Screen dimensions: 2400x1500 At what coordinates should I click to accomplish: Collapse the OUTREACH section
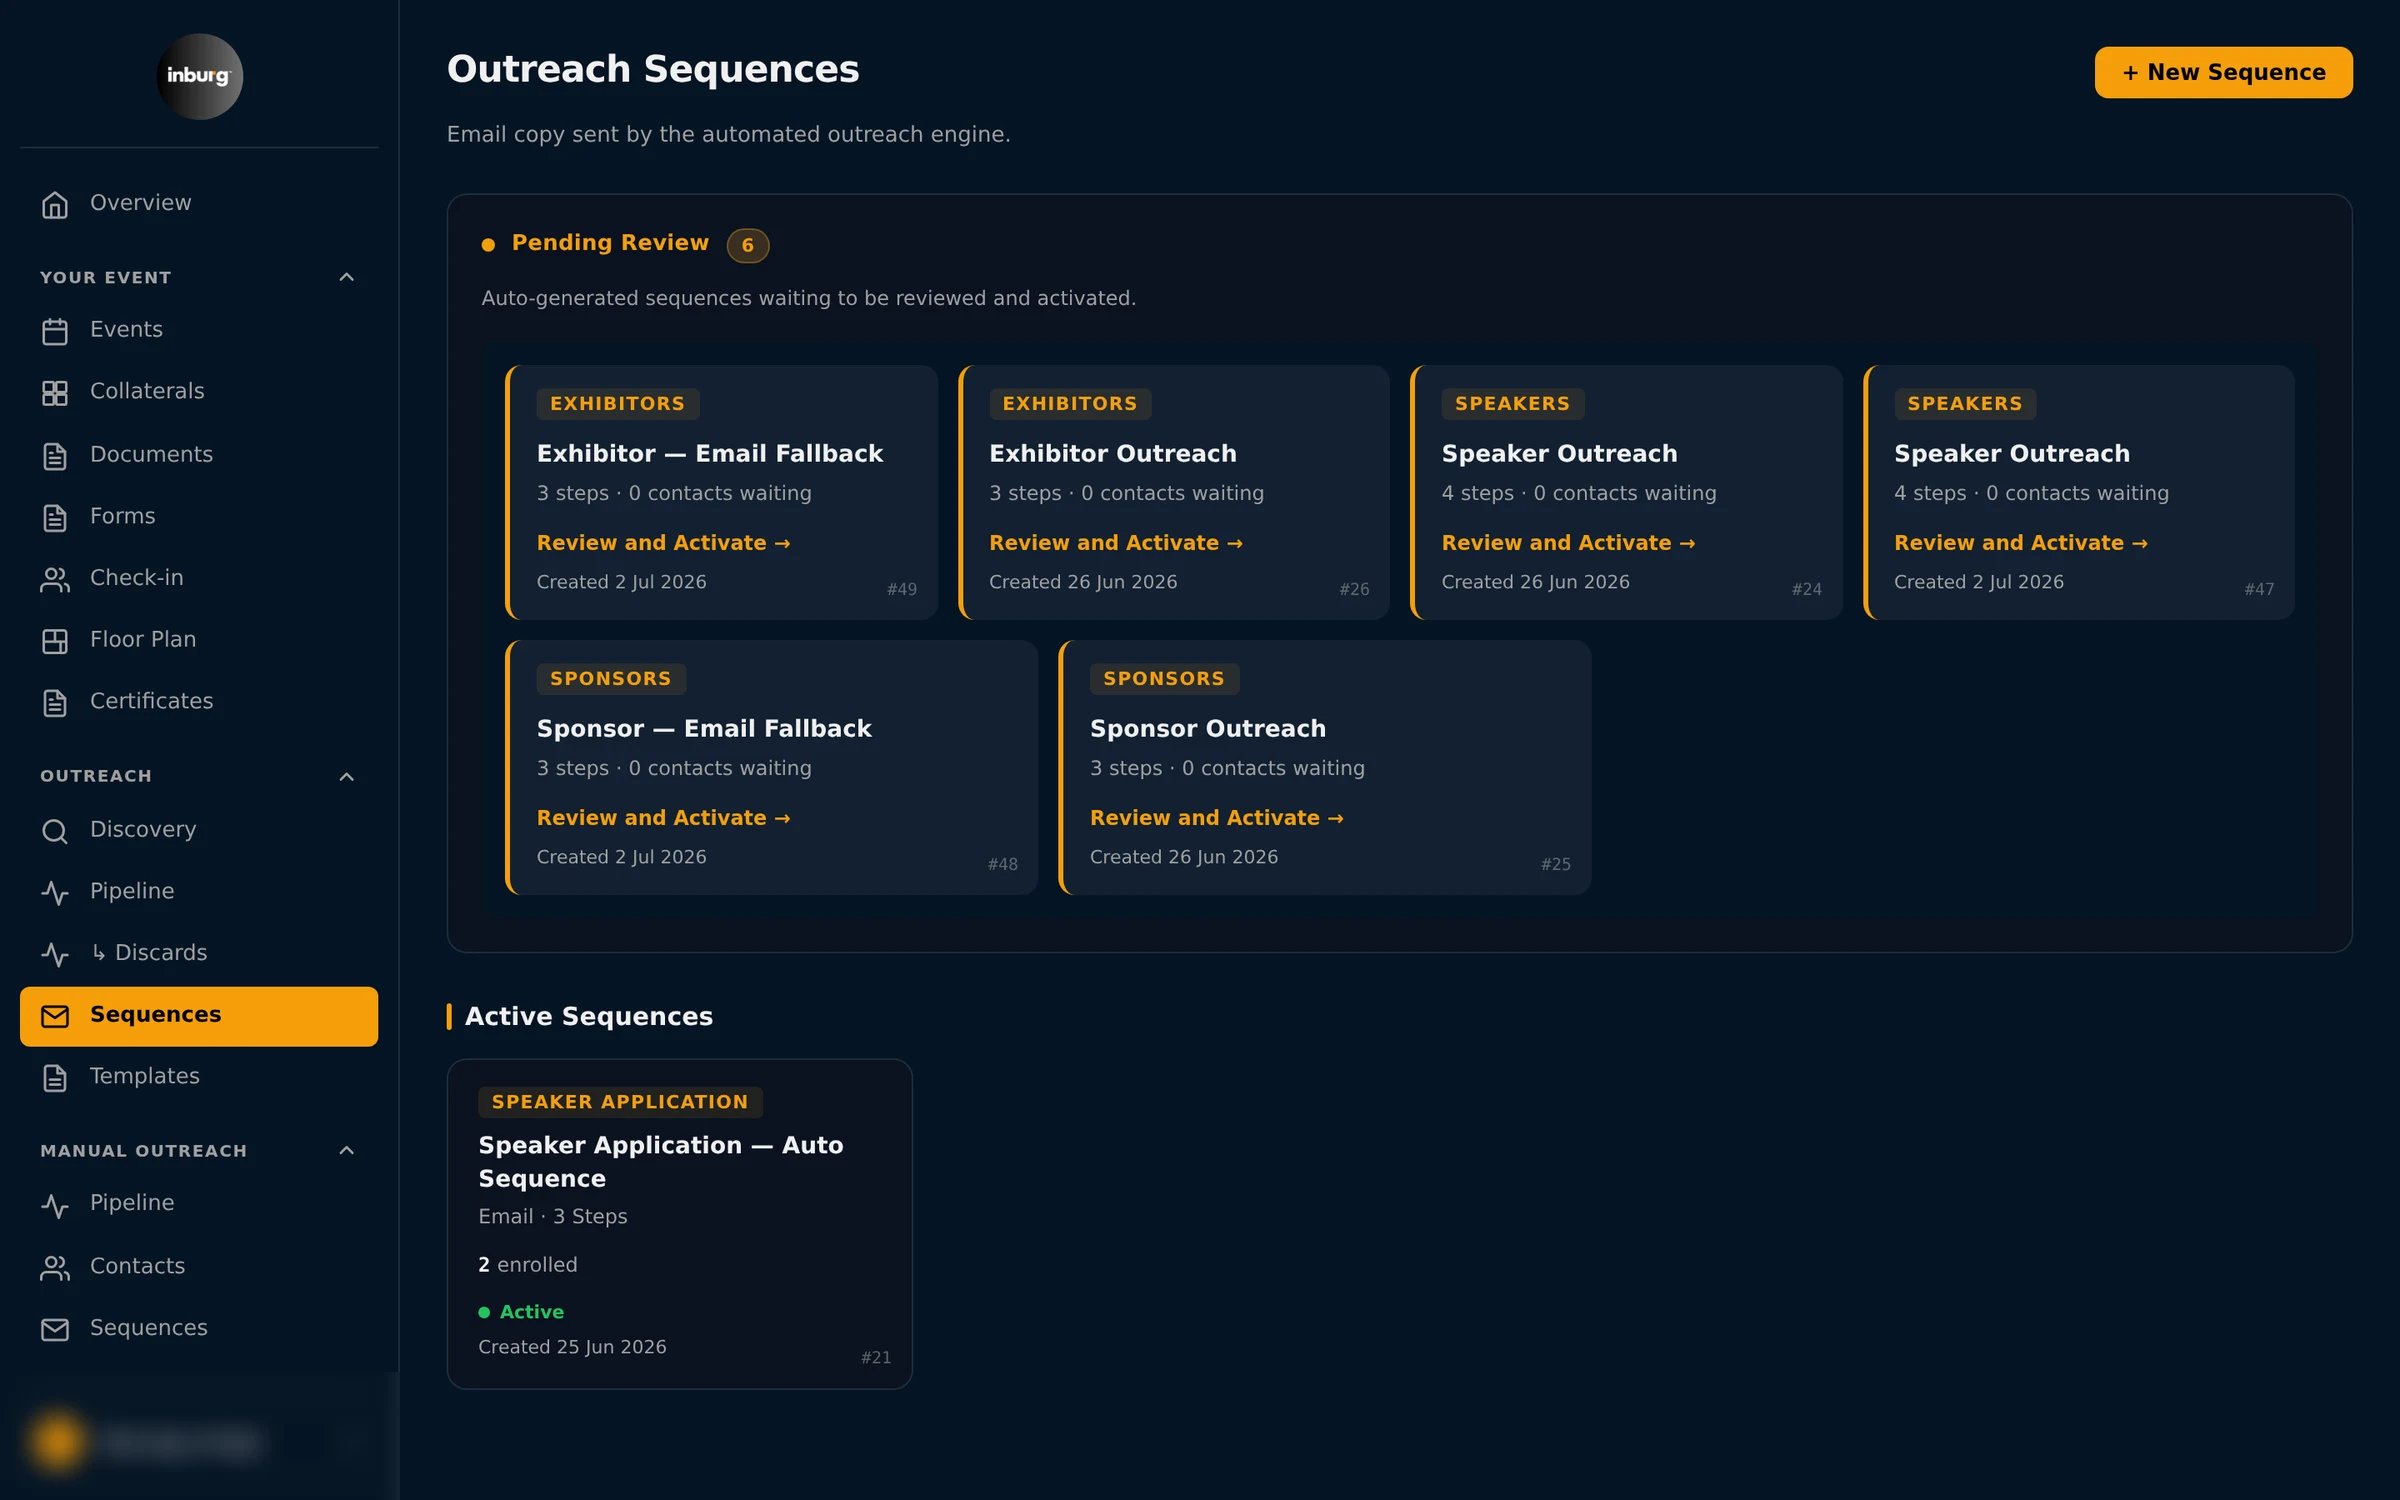[346, 776]
